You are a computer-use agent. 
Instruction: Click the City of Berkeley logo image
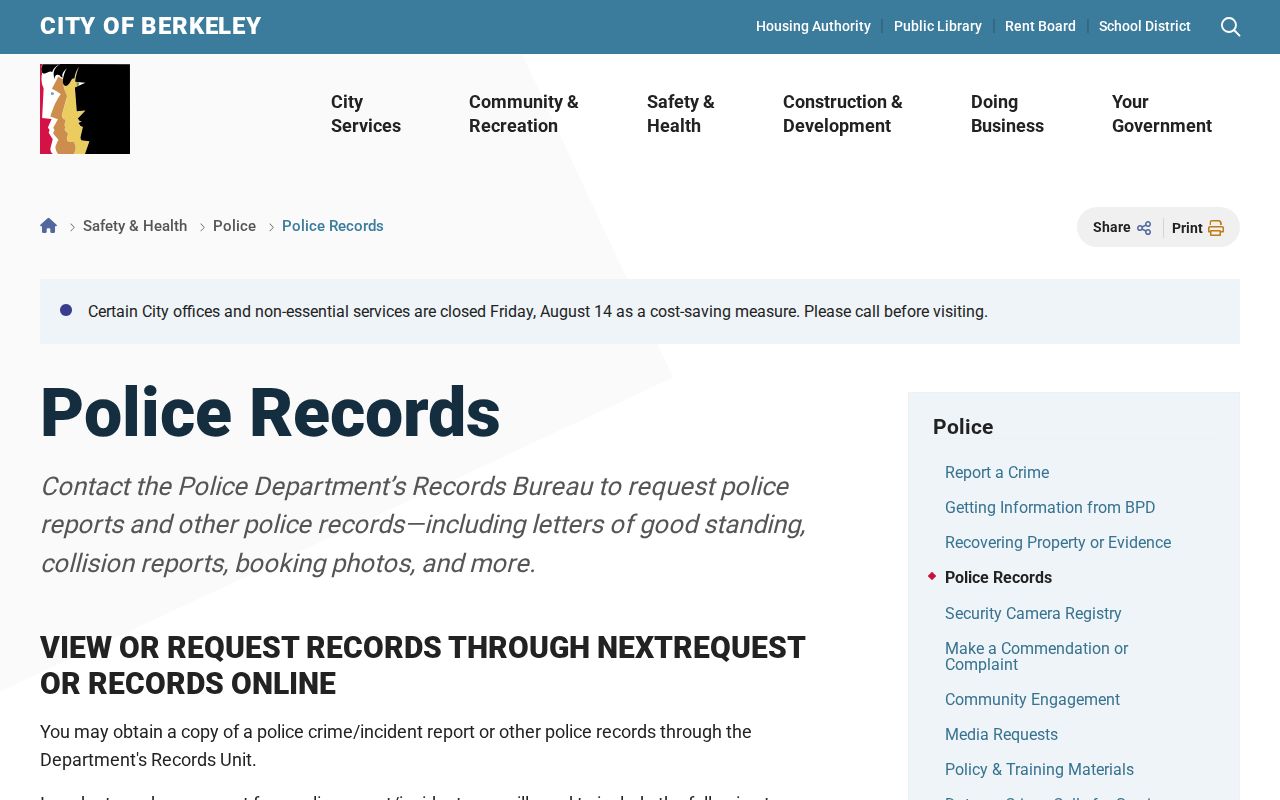tap(85, 109)
